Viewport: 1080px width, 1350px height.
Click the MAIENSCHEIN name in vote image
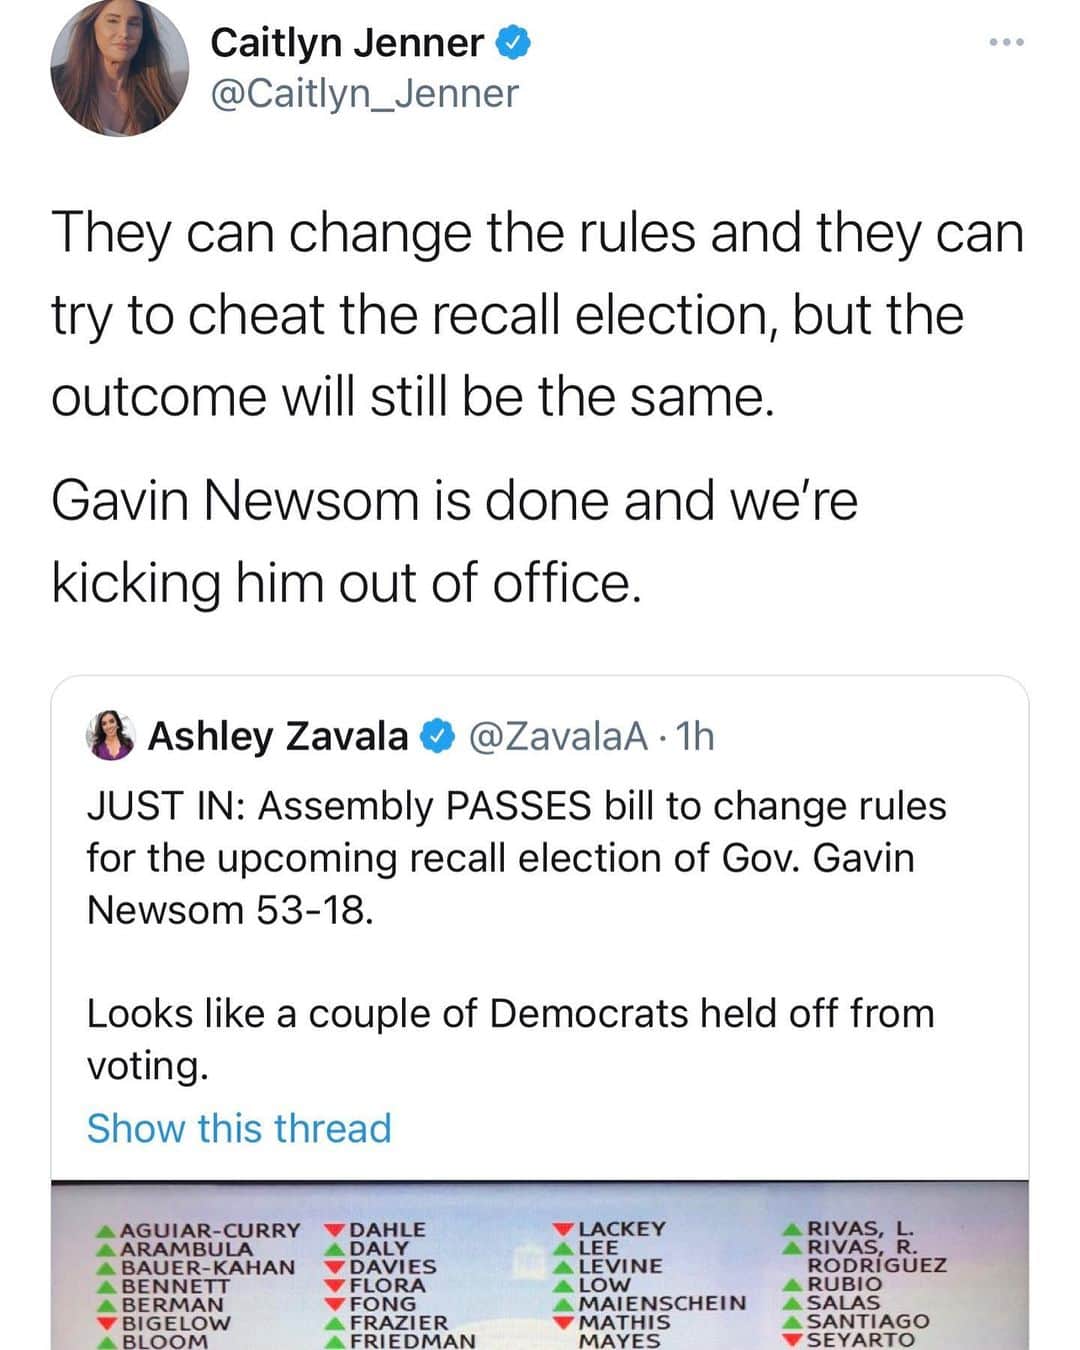pyautogui.click(x=663, y=1303)
